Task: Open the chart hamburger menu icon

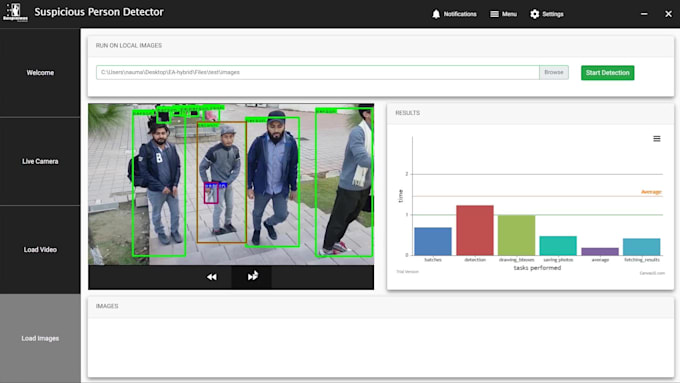Action: [x=657, y=139]
